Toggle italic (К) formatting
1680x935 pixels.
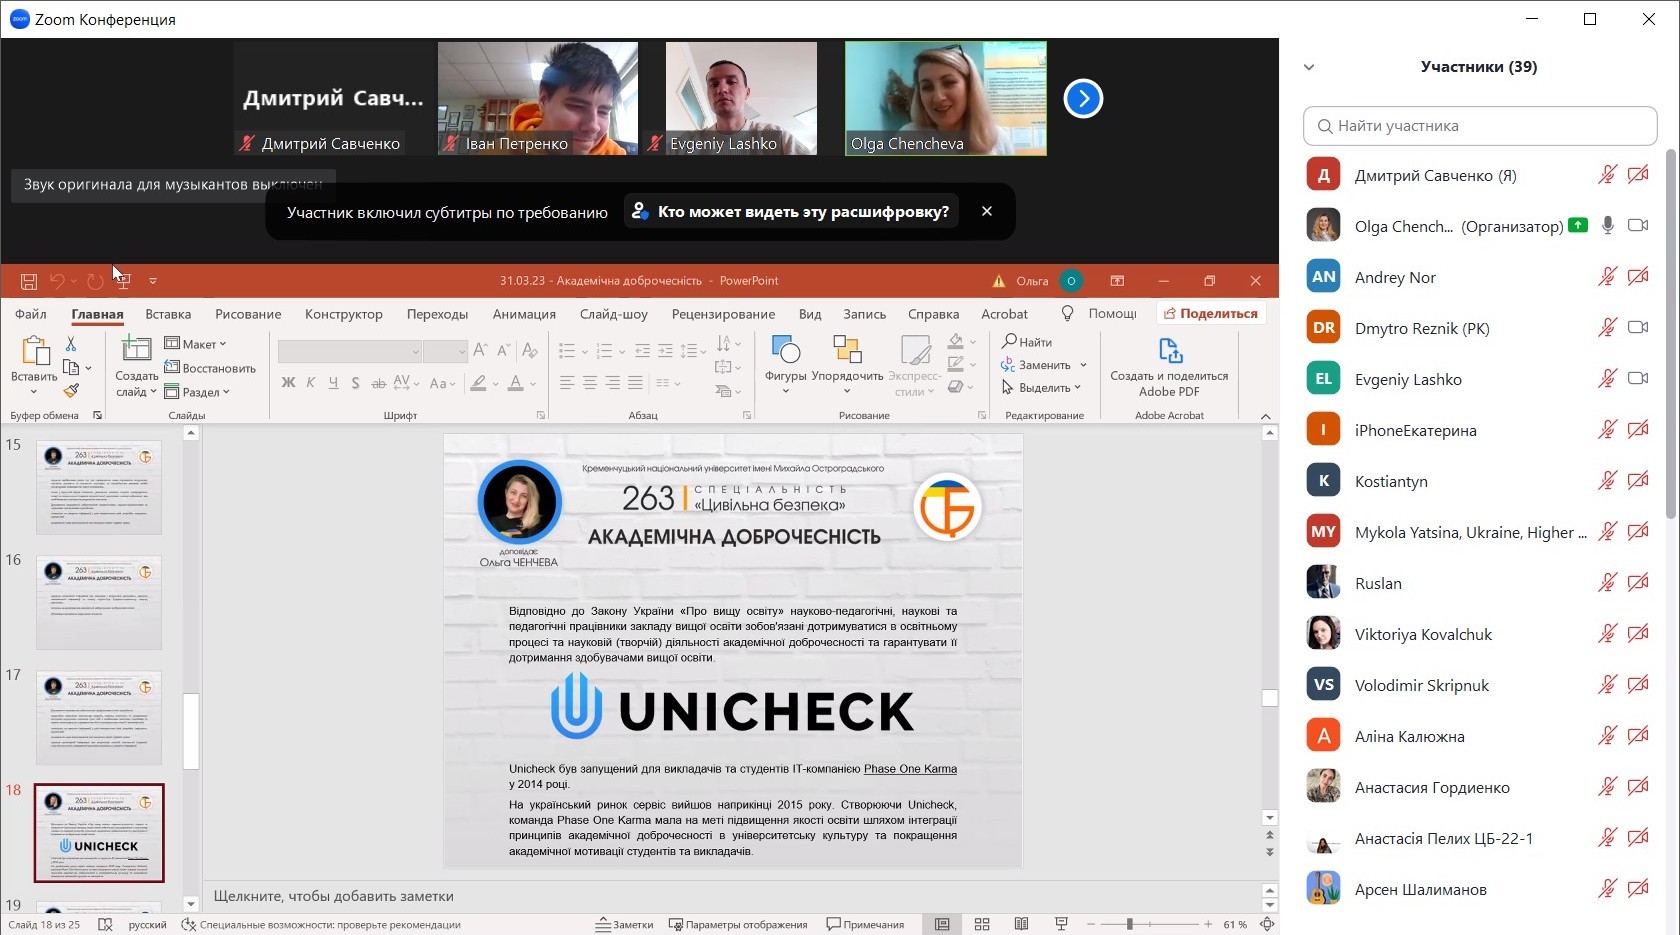311,383
